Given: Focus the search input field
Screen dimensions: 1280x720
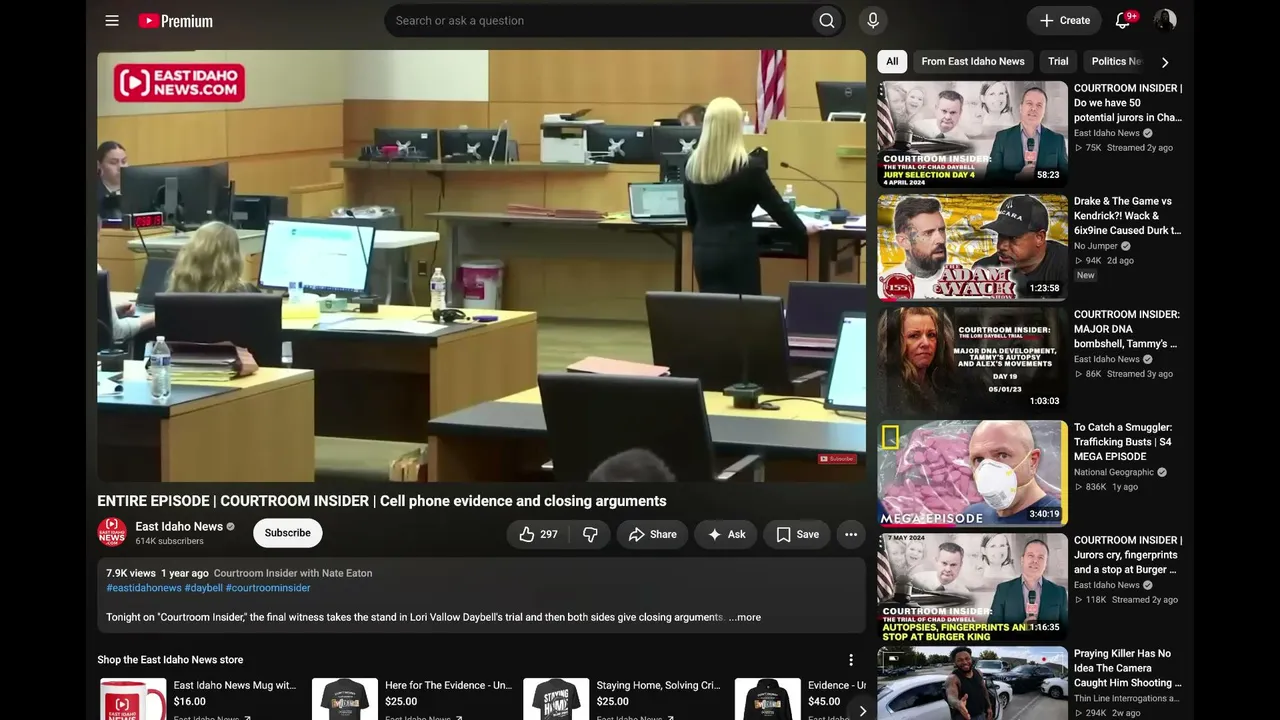Looking at the screenshot, I should coord(598,20).
